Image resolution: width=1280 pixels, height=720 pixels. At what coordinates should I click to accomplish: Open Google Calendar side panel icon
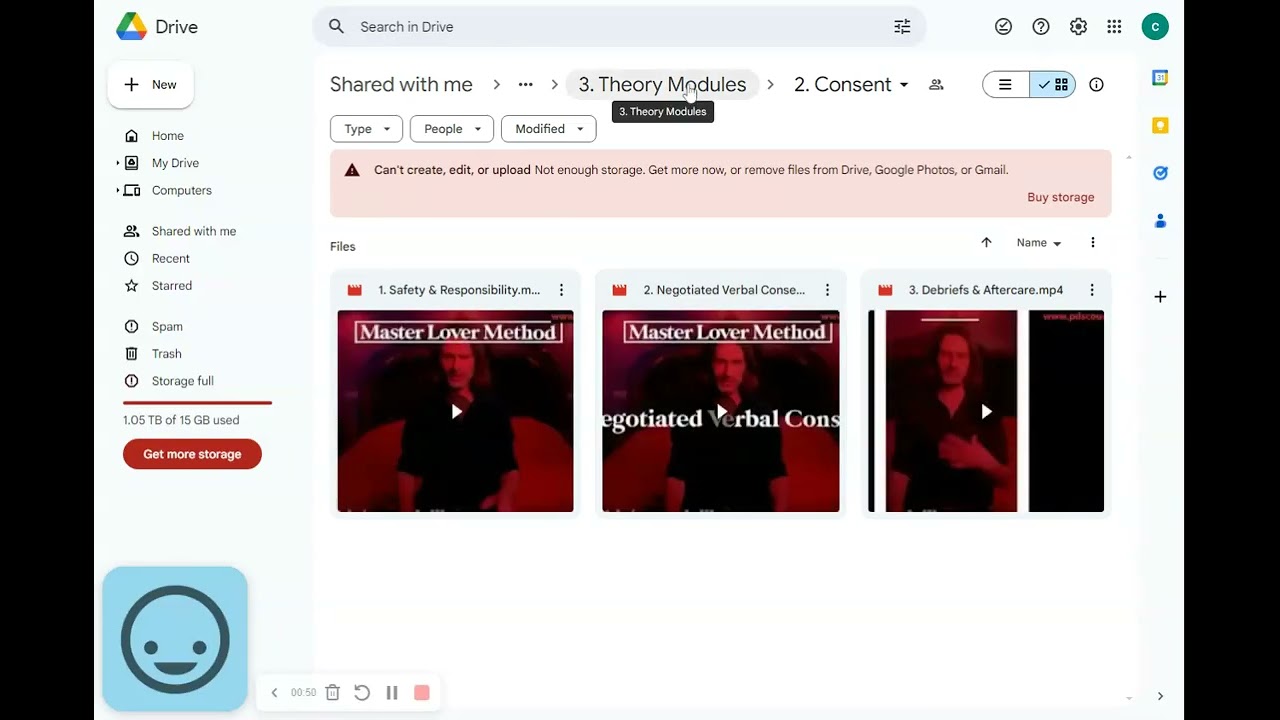[x=1160, y=78]
